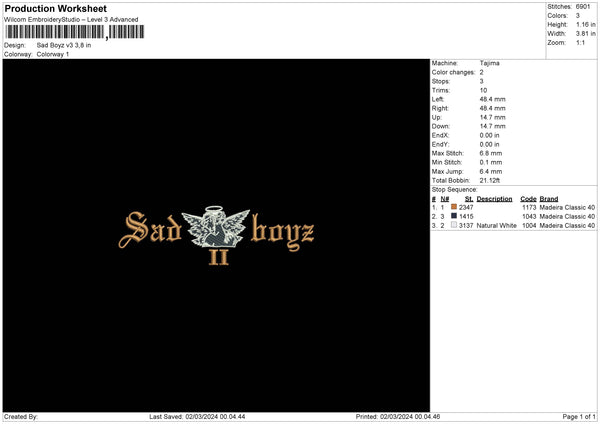Viewport: 600px width, 424px height.
Task: Click the 'Created By:' footer label
Action: pyautogui.click(x=21, y=417)
